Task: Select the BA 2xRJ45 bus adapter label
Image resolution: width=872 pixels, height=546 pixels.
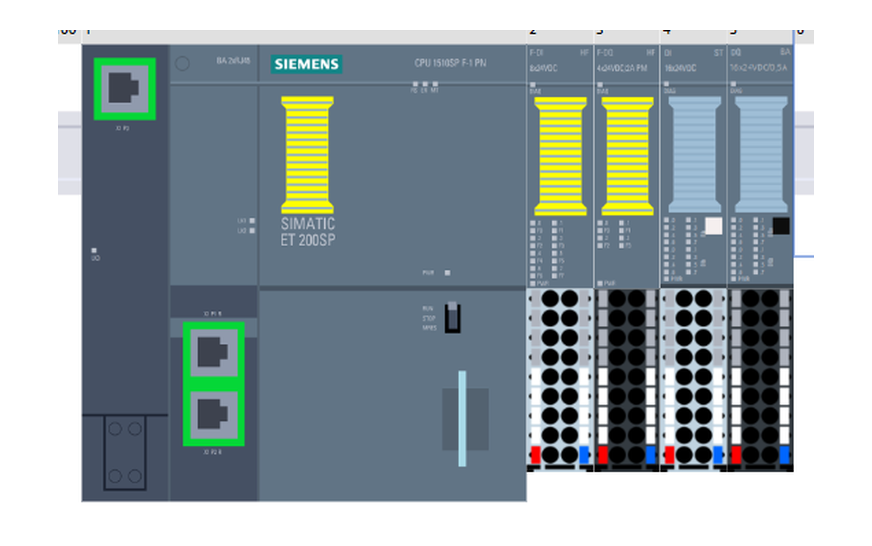Action: pyautogui.click(x=233, y=60)
